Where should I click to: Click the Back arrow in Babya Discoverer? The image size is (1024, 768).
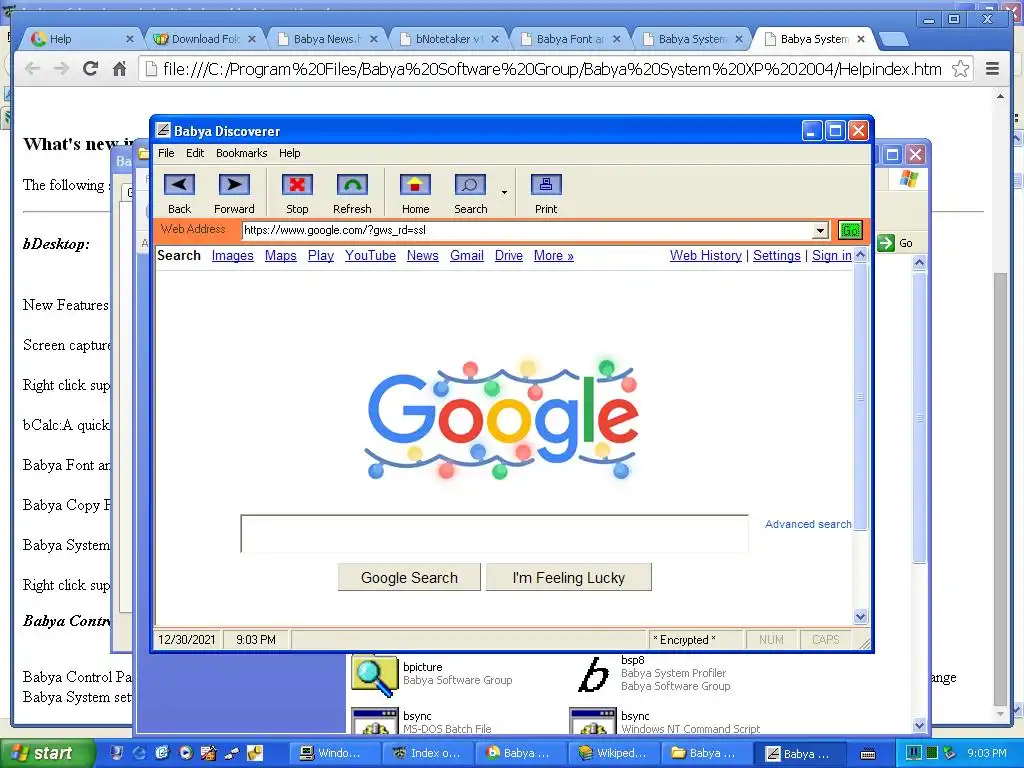pyautogui.click(x=179, y=185)
